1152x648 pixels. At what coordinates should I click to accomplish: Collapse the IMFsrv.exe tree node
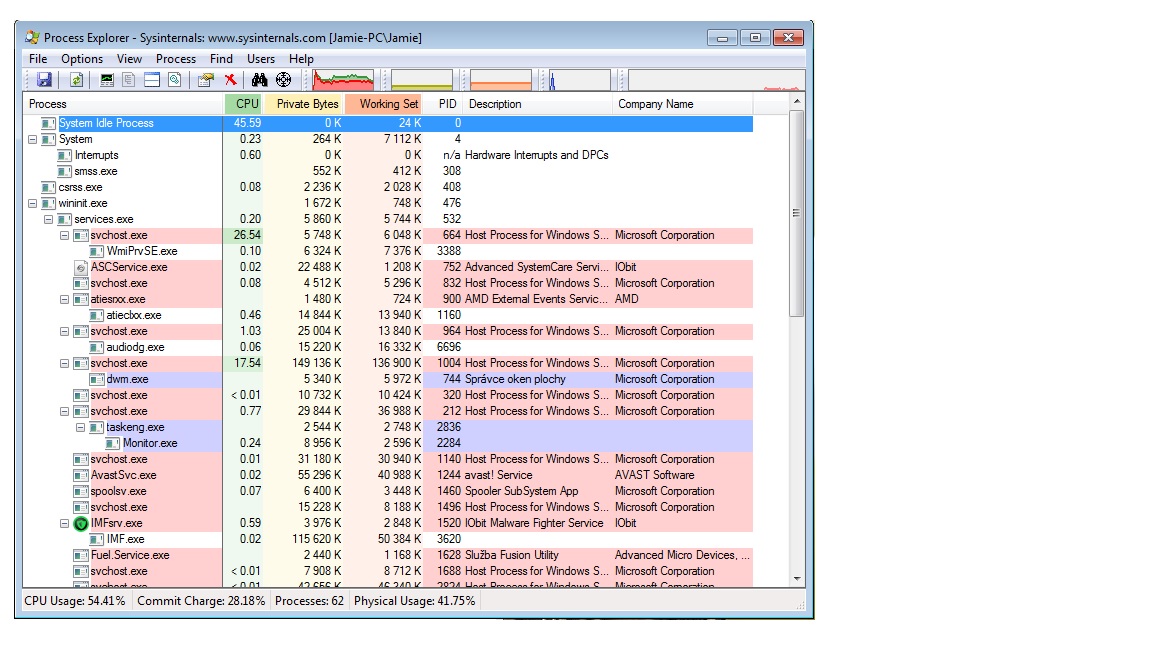(65, 524)
